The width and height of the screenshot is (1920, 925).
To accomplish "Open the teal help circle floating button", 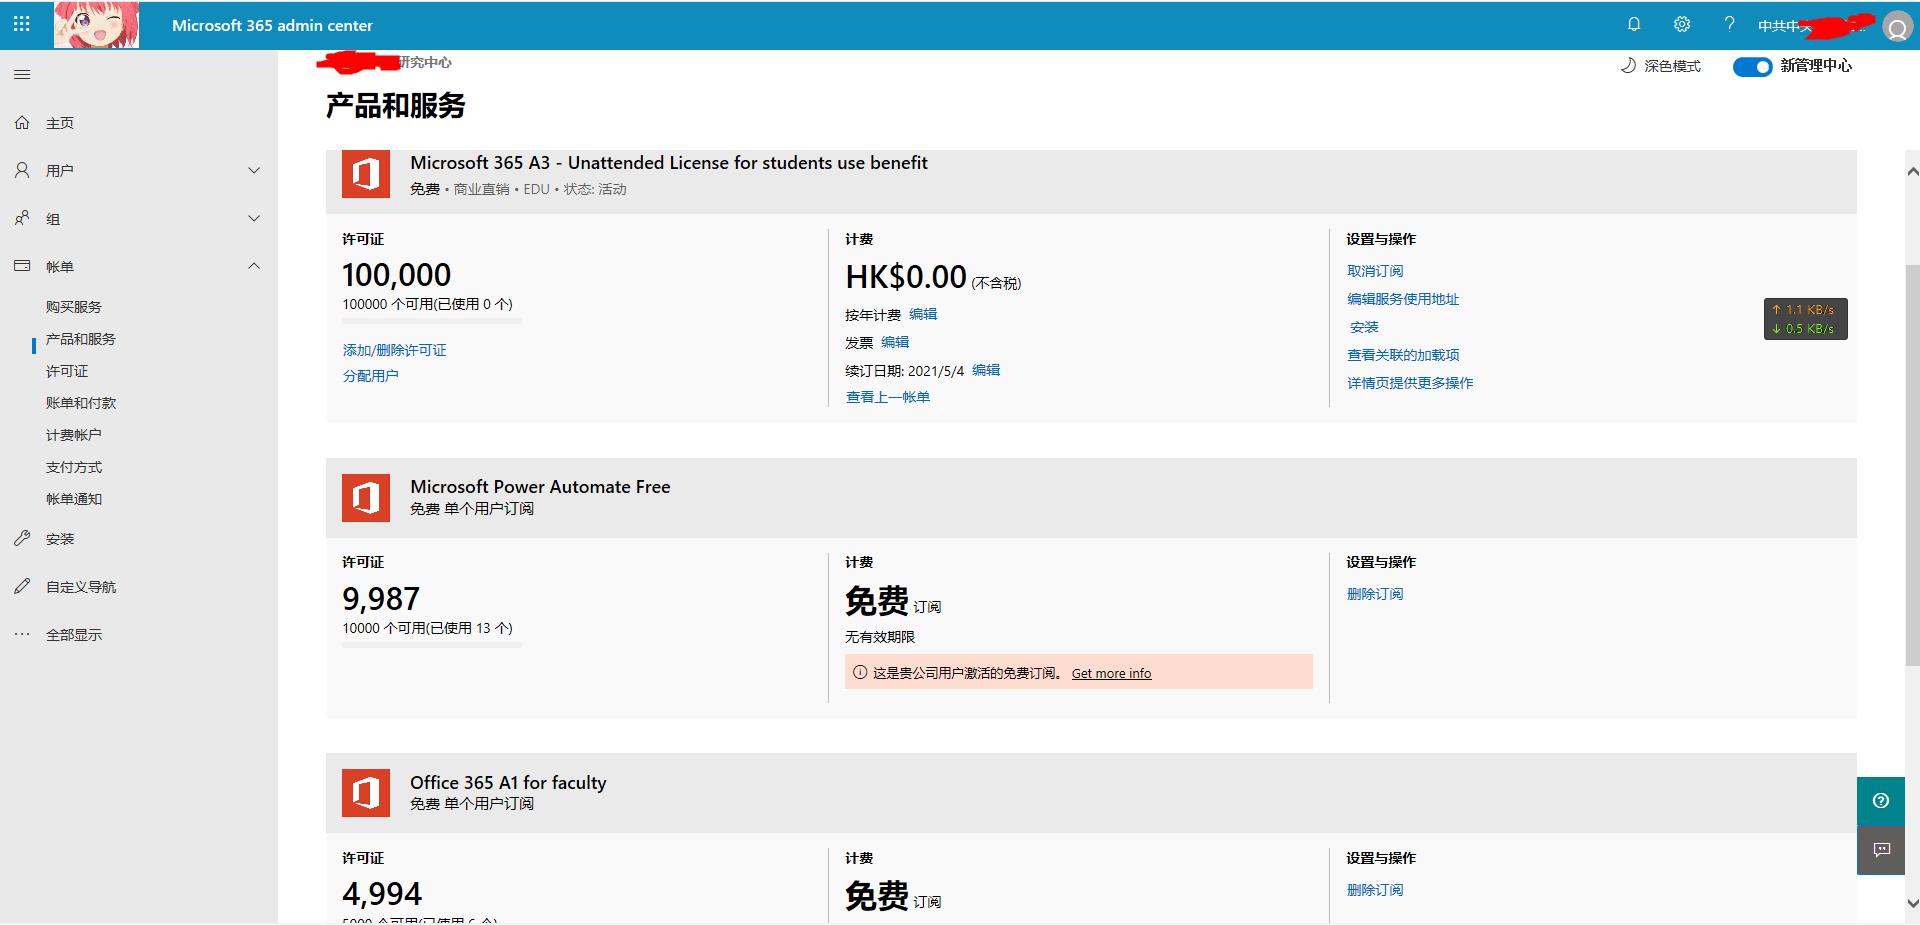I will (x=1881, y=801).
